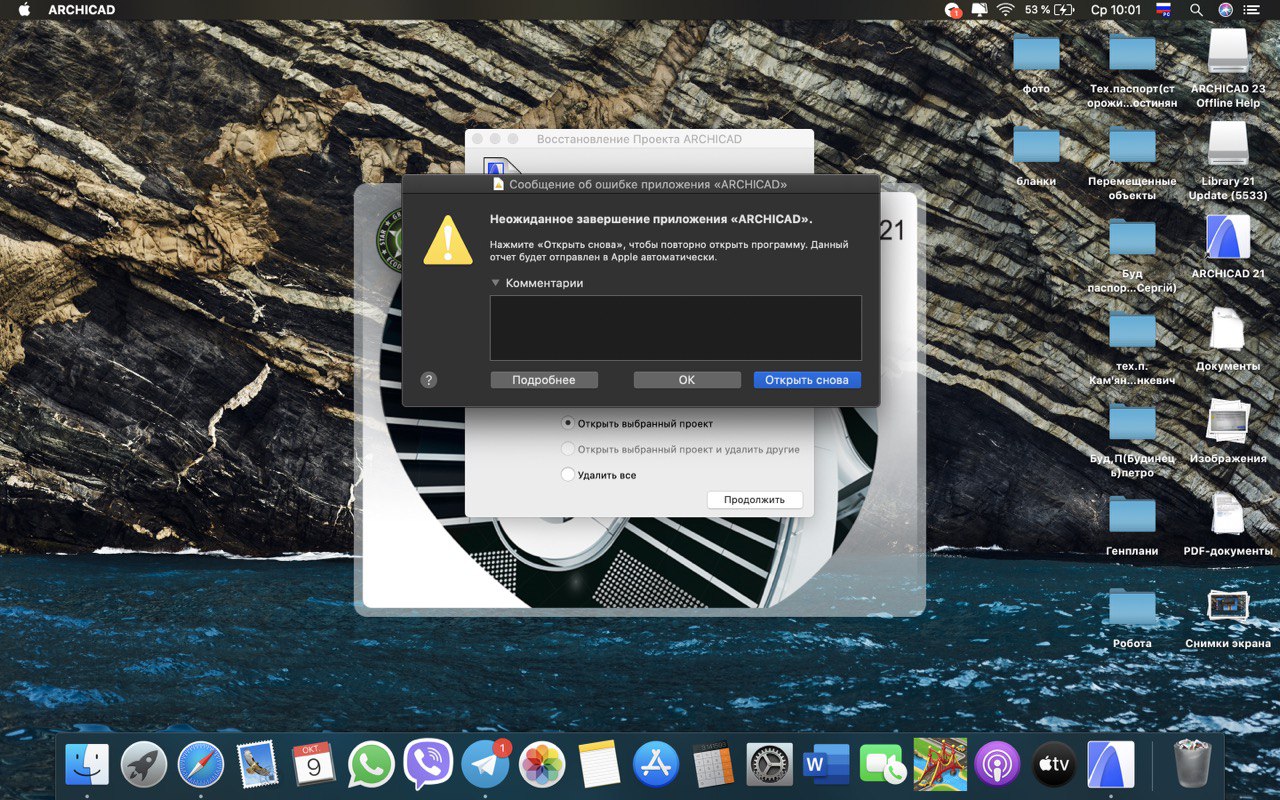Open the Apple menu
Image resolution: width=1280 pixels, height=800 pixels.
point(24,10)
